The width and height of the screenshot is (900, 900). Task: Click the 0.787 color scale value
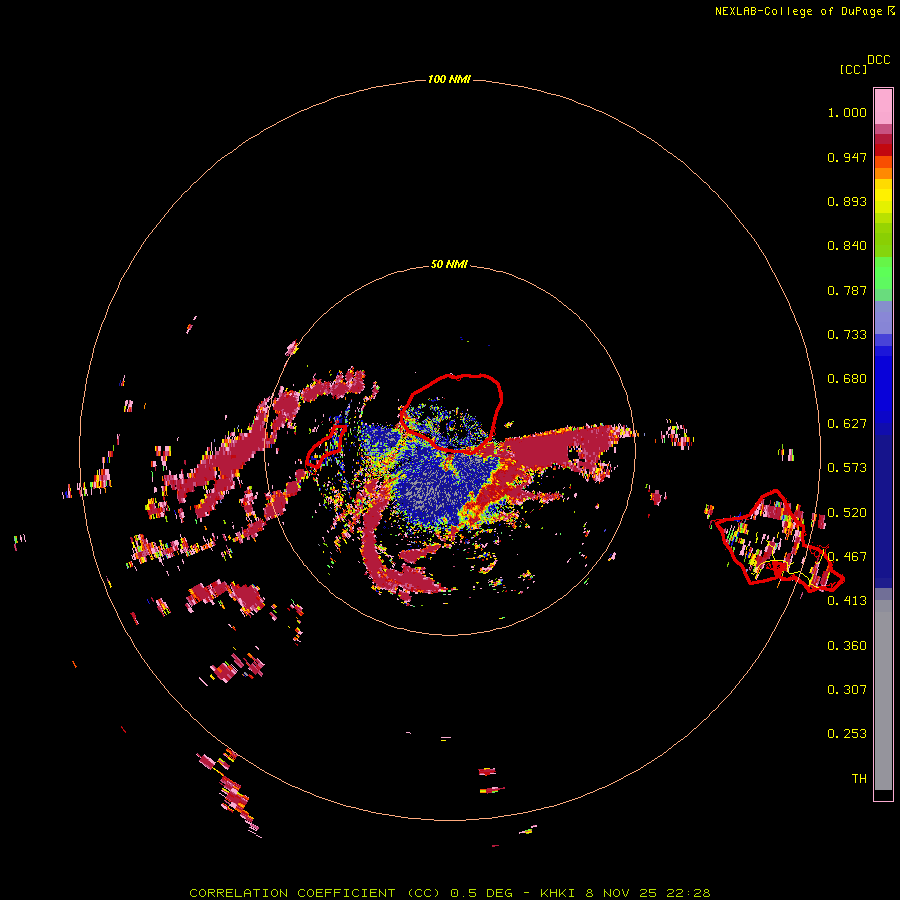[847, 290]
